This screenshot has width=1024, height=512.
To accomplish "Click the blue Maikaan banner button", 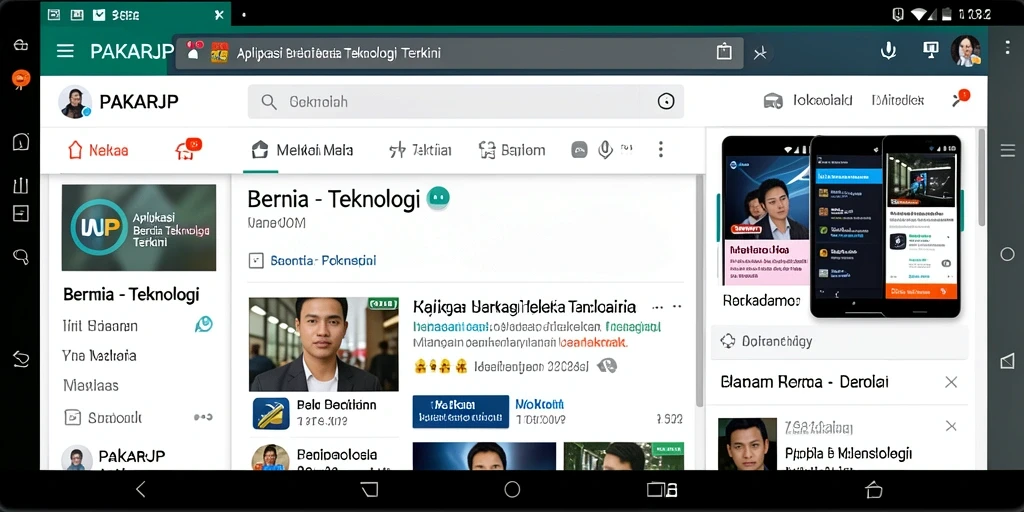I will (x=460, y=411).
